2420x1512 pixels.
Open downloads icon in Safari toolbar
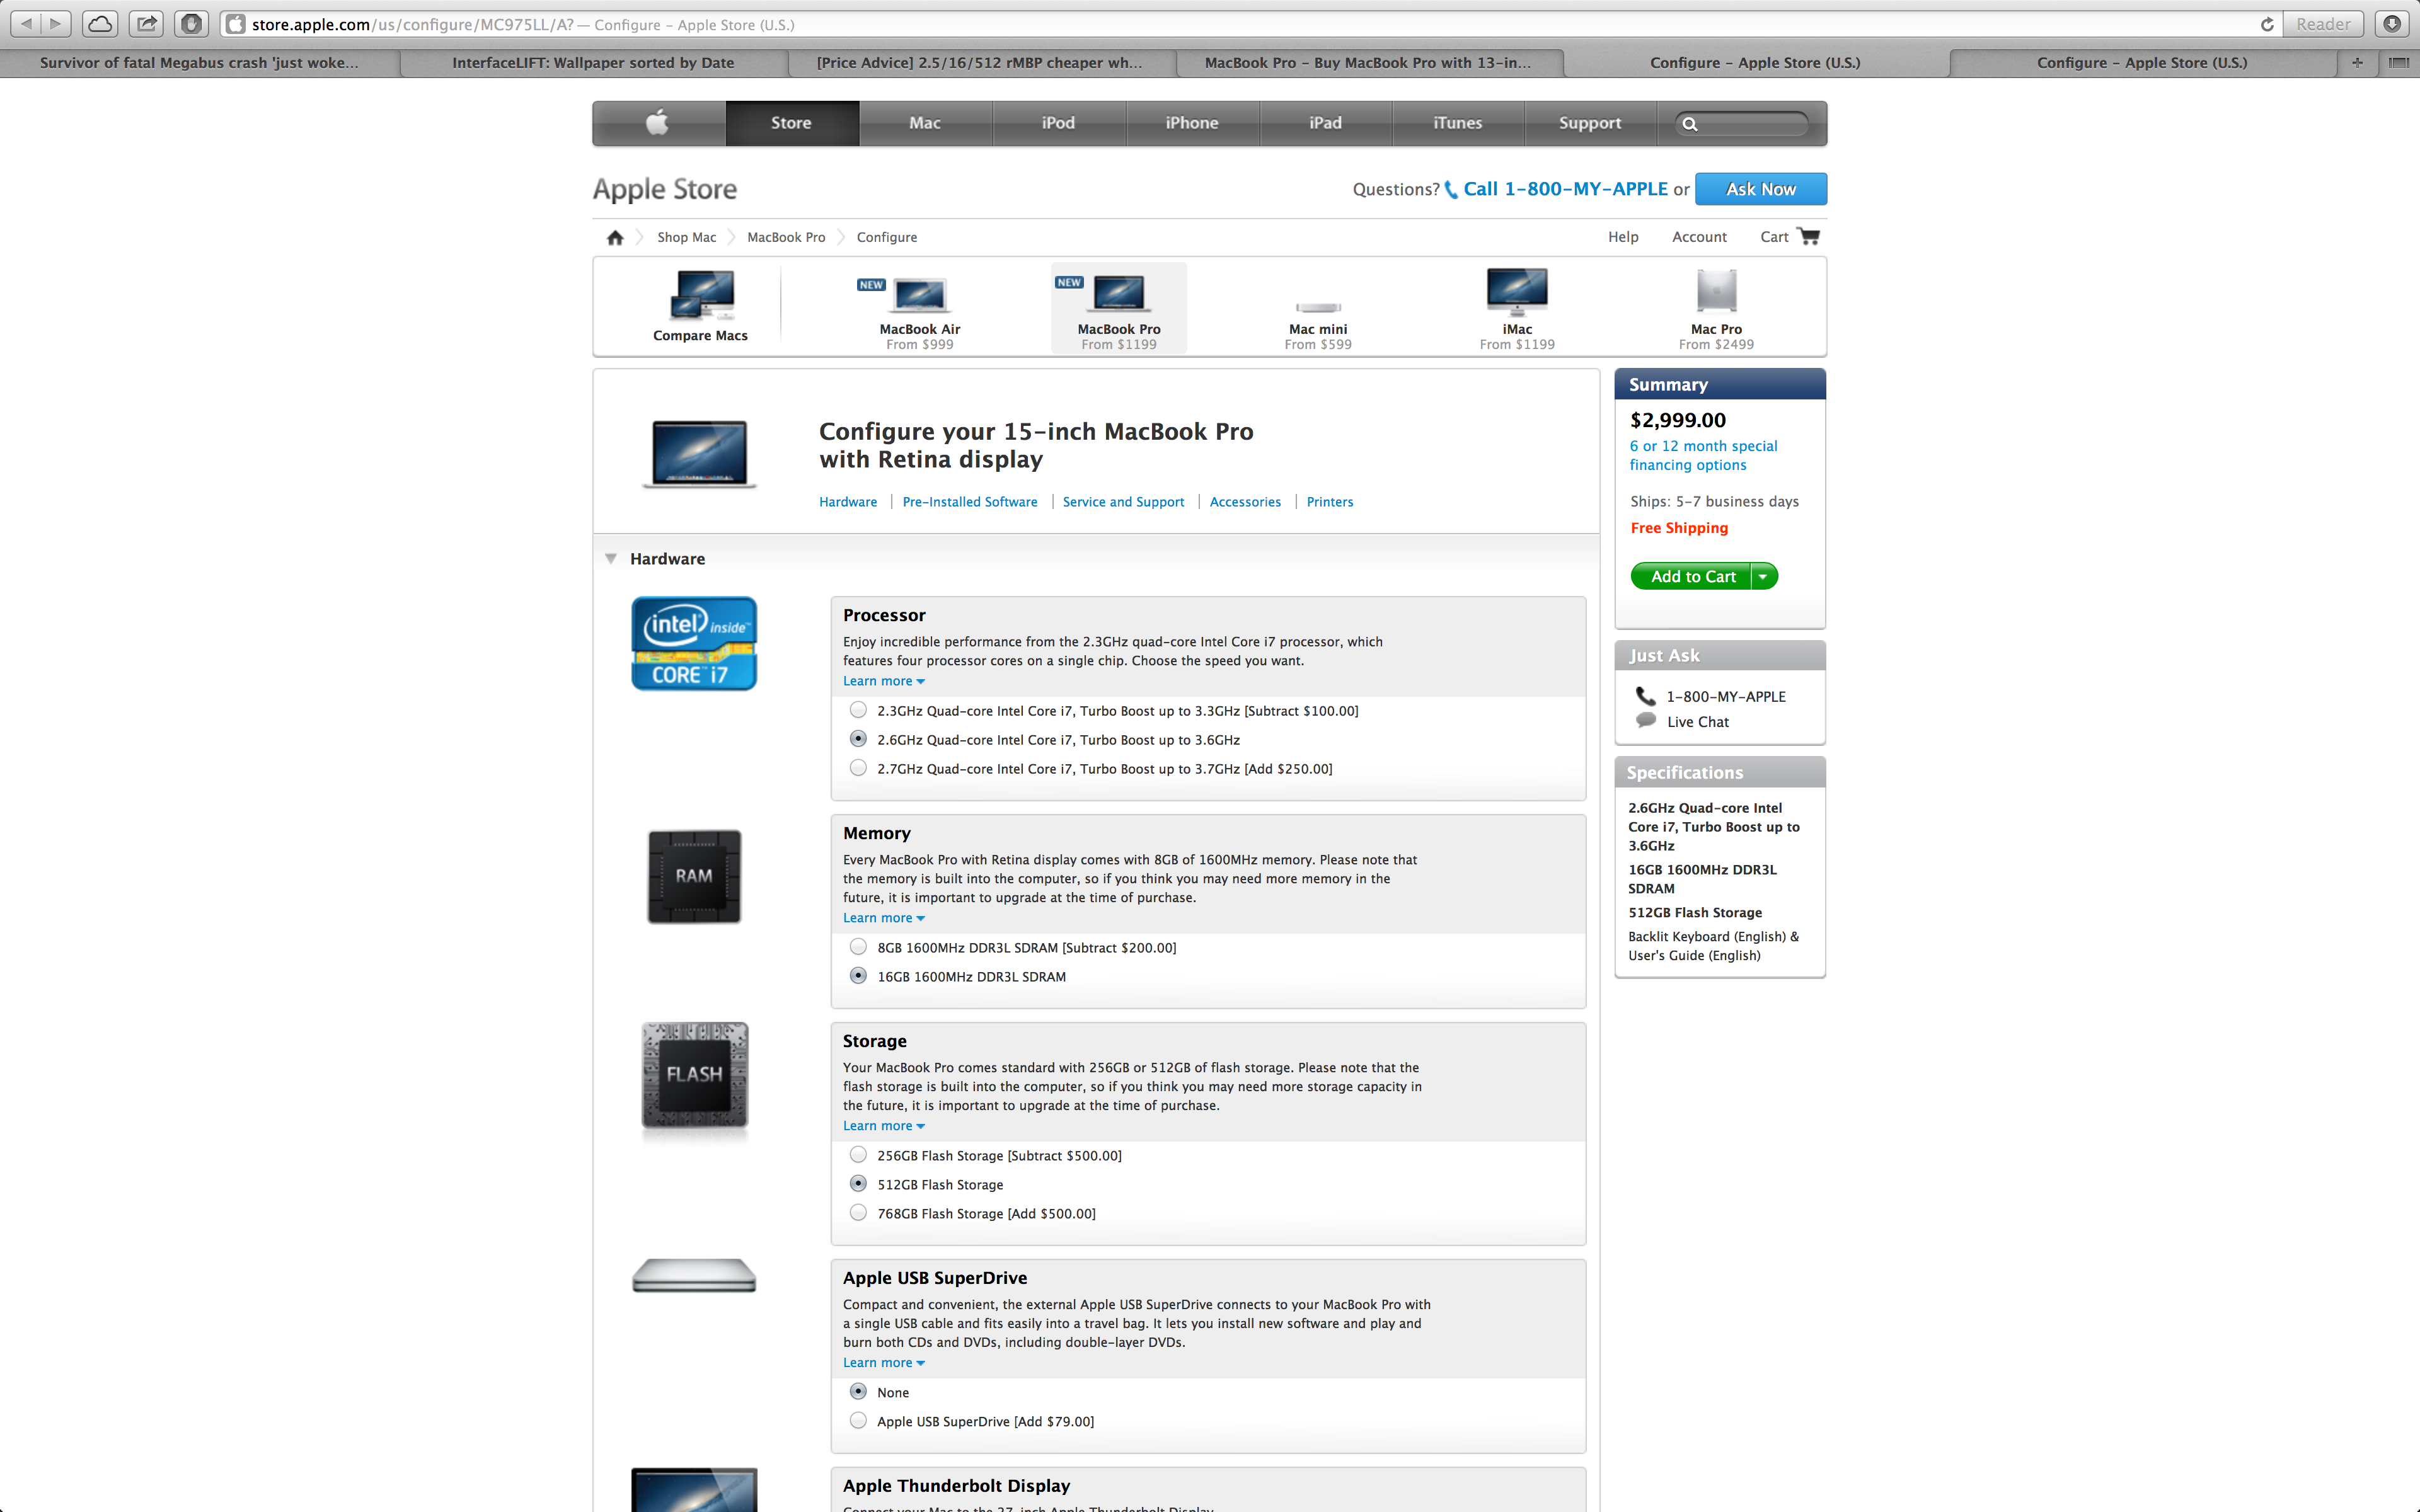pos(2392,23)
